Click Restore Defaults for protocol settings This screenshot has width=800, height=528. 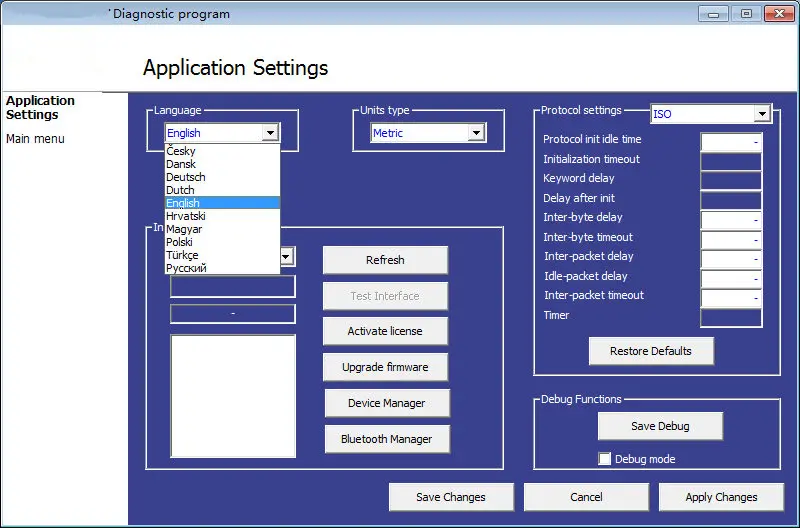(651, 351)
